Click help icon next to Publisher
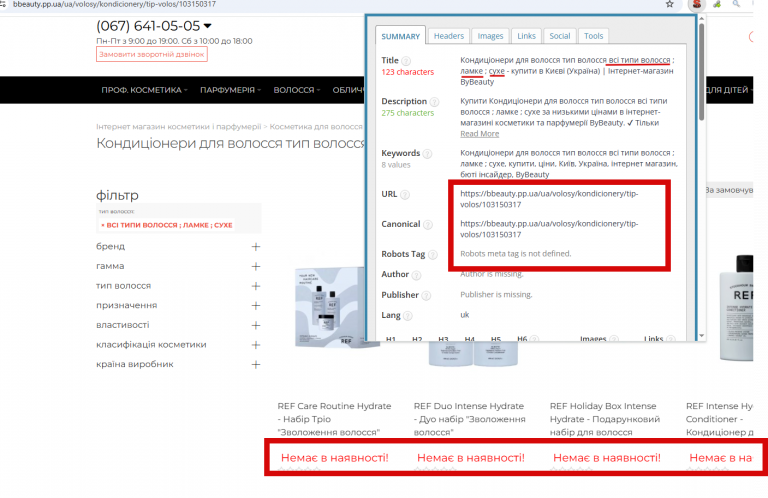This screenshot has height=498, width=768. (x=426, y=295)
